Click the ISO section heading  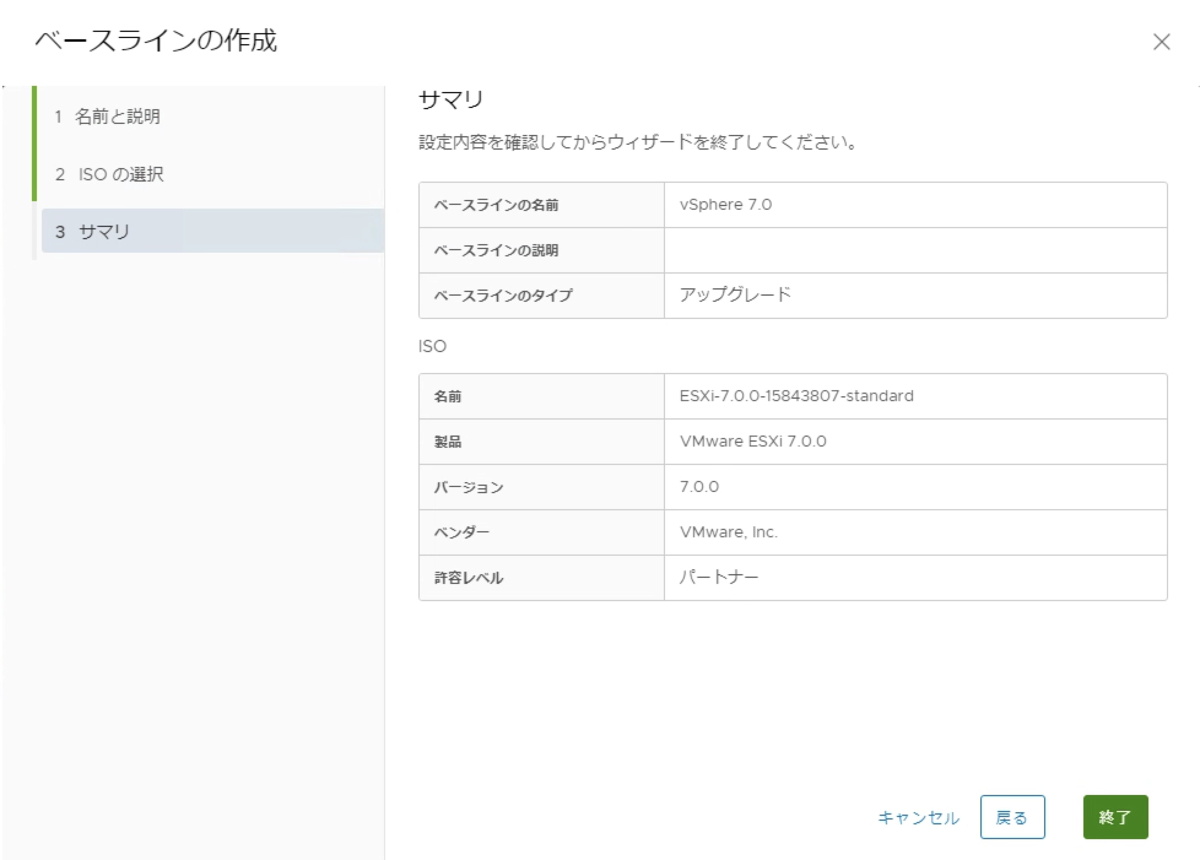[432, 347]
